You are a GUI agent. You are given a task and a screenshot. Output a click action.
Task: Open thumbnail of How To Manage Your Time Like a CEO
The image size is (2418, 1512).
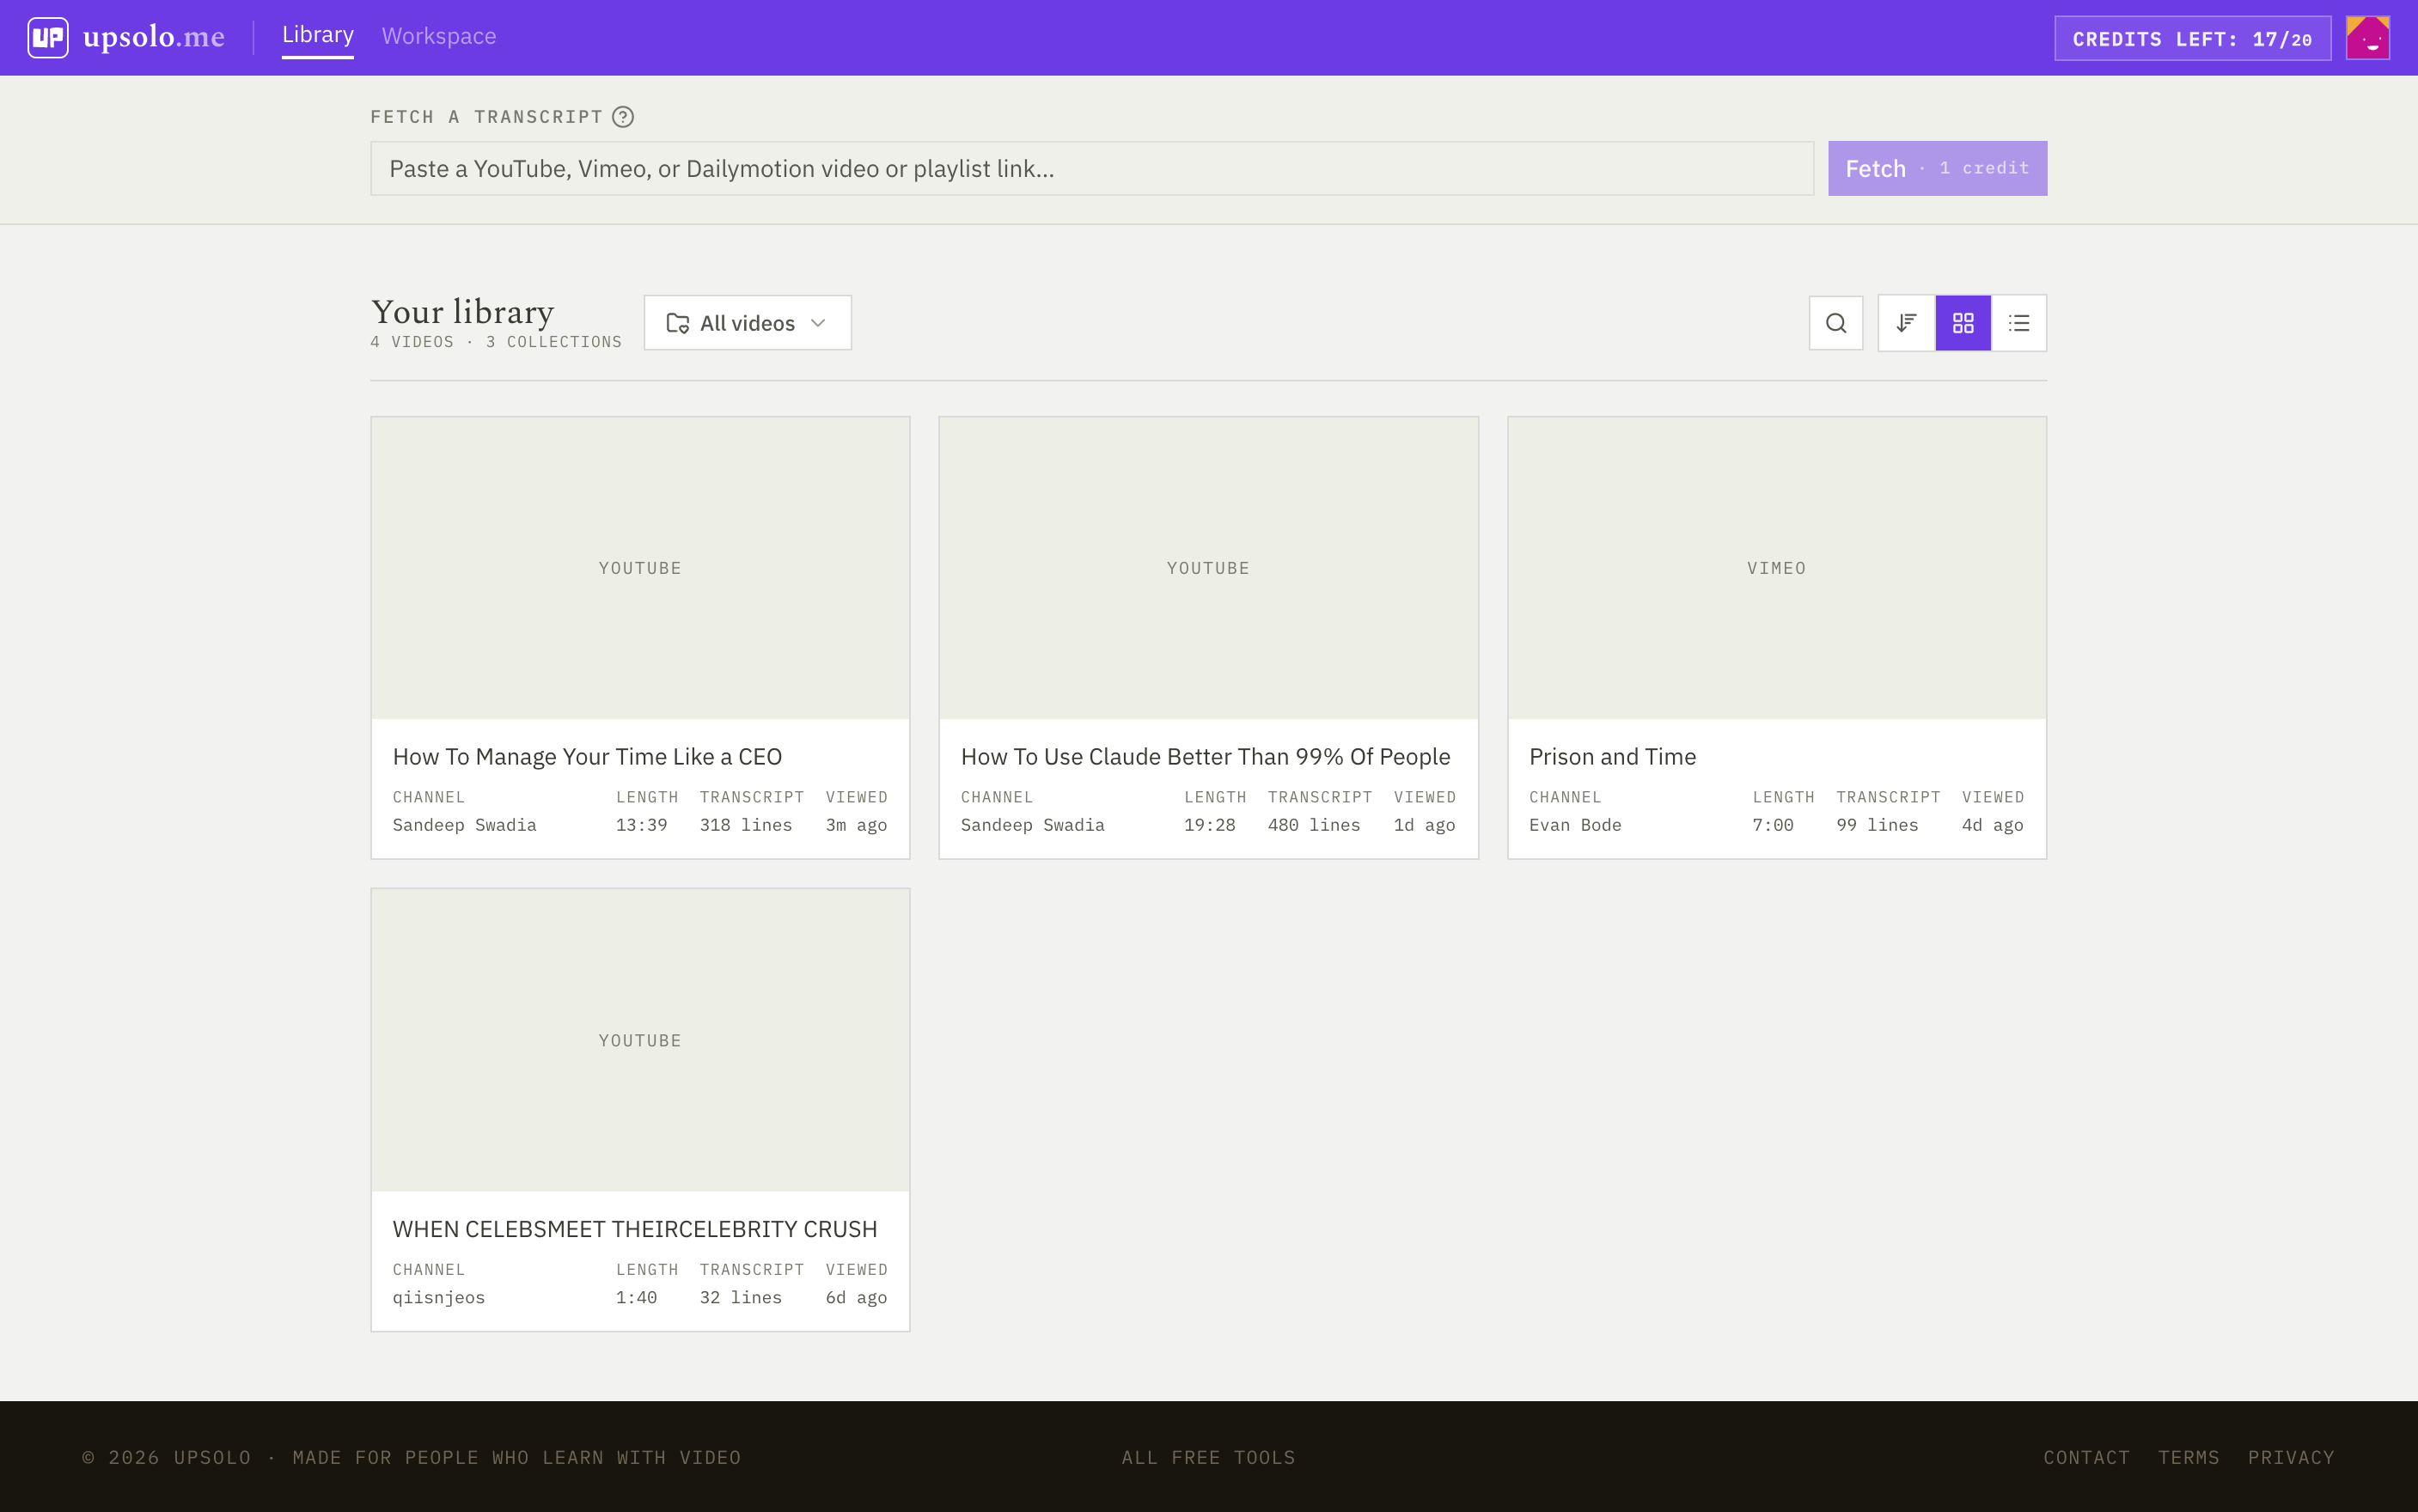640,568
